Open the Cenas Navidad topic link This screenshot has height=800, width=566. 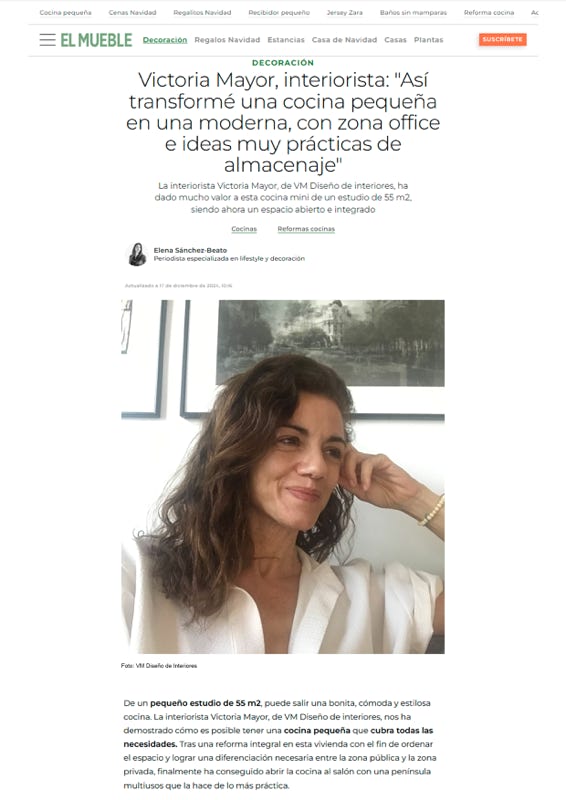132,12
